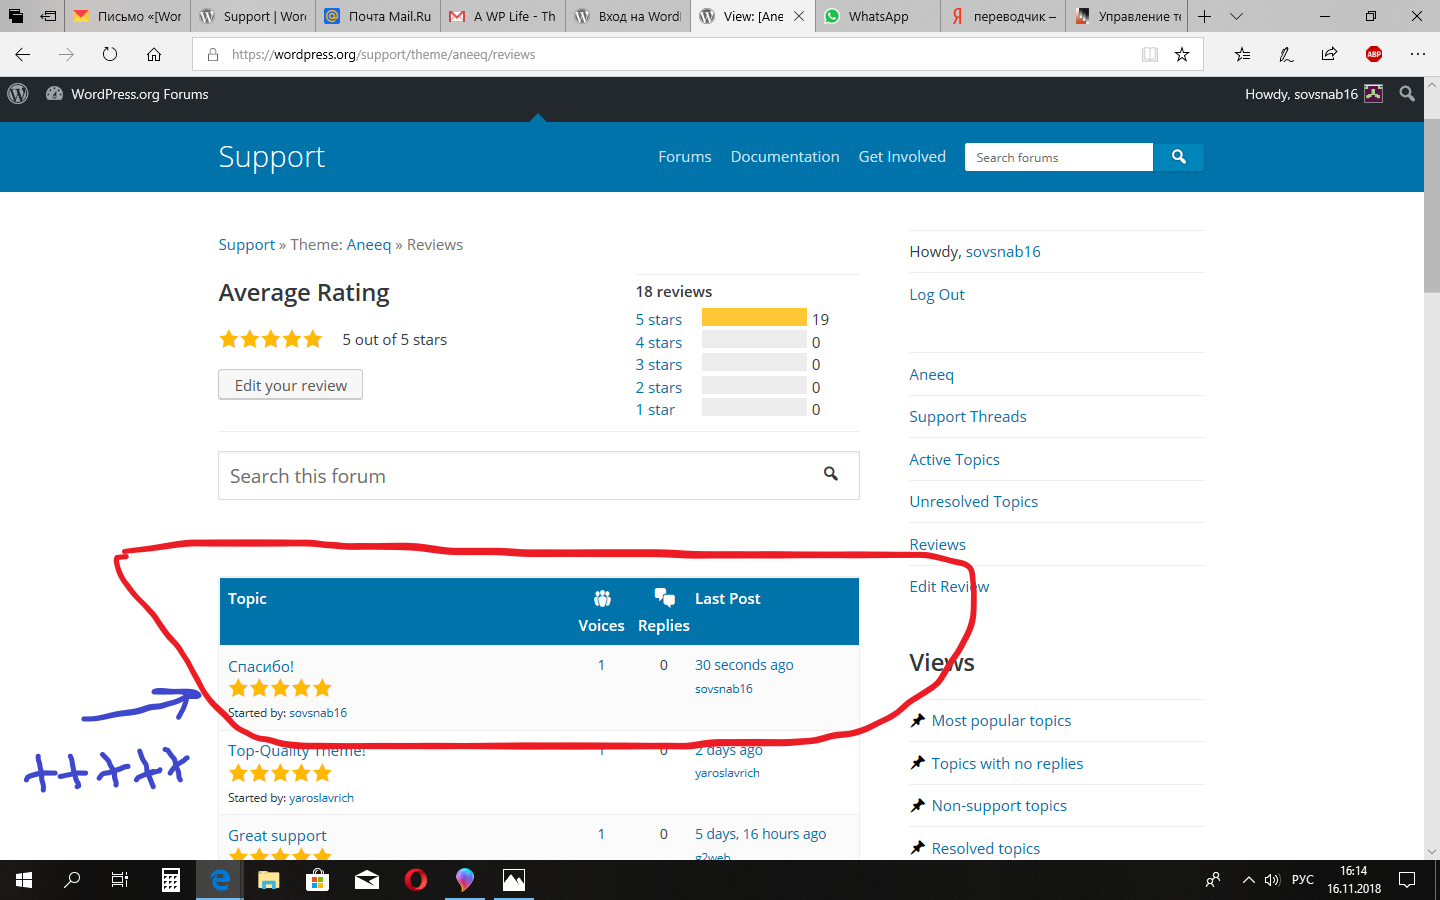Viewport: 1440px width, 900px height.
Task: Open the Adblock Plus extension
Action: (1374, 55)
